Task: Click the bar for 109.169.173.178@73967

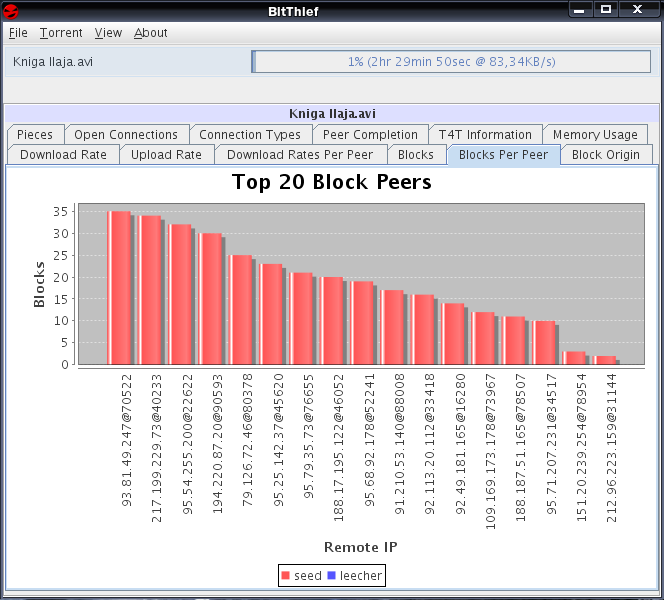Action: 483,338
